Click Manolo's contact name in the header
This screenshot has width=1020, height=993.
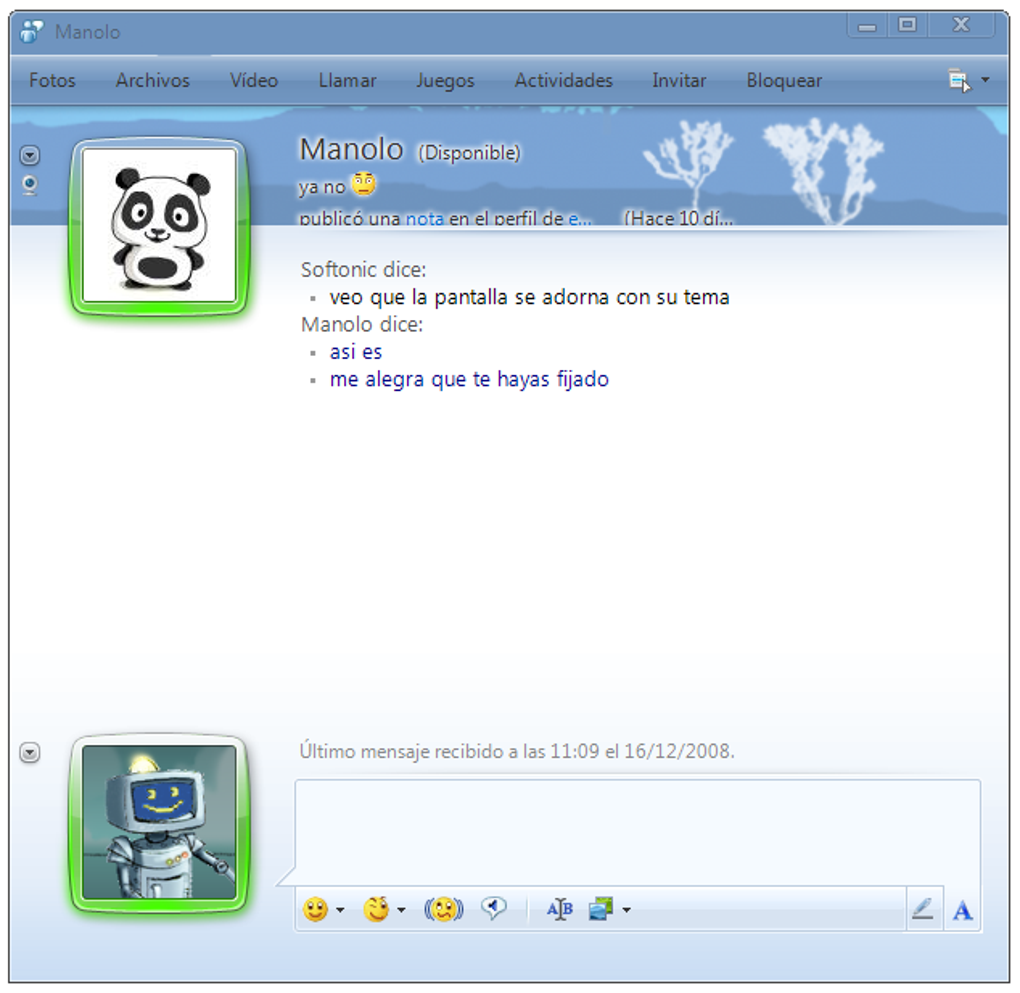(x=351, y=150)
